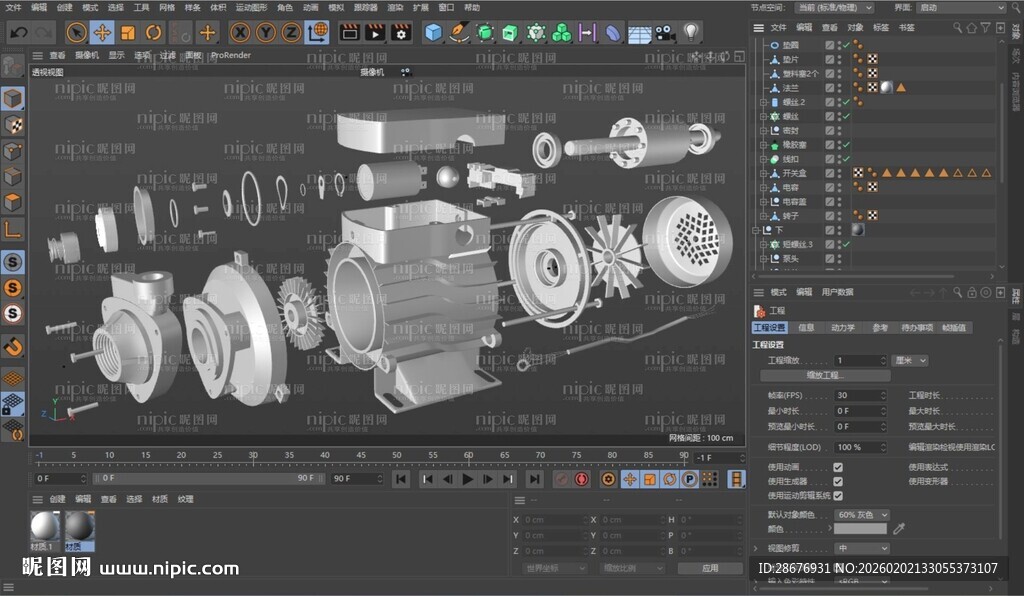Disable the 使用生成器 checkbox
This screenshot has height=596, width=1024.
click(837, 481)
